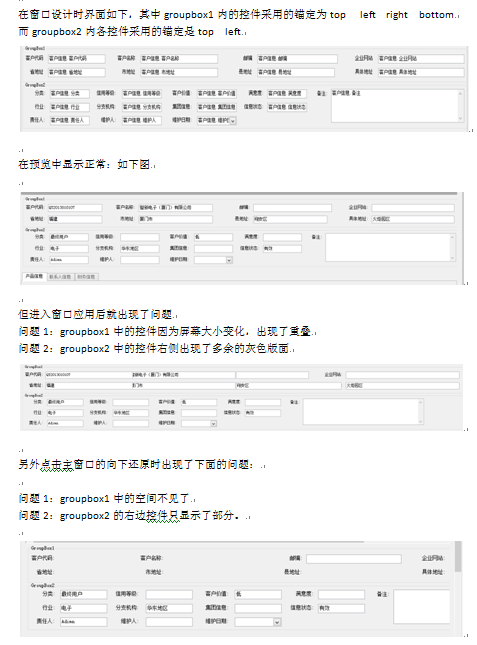Open the 维护日期 dropdown in the preview form
Viewport: 477px width, 645px height.
pos(229,260)
